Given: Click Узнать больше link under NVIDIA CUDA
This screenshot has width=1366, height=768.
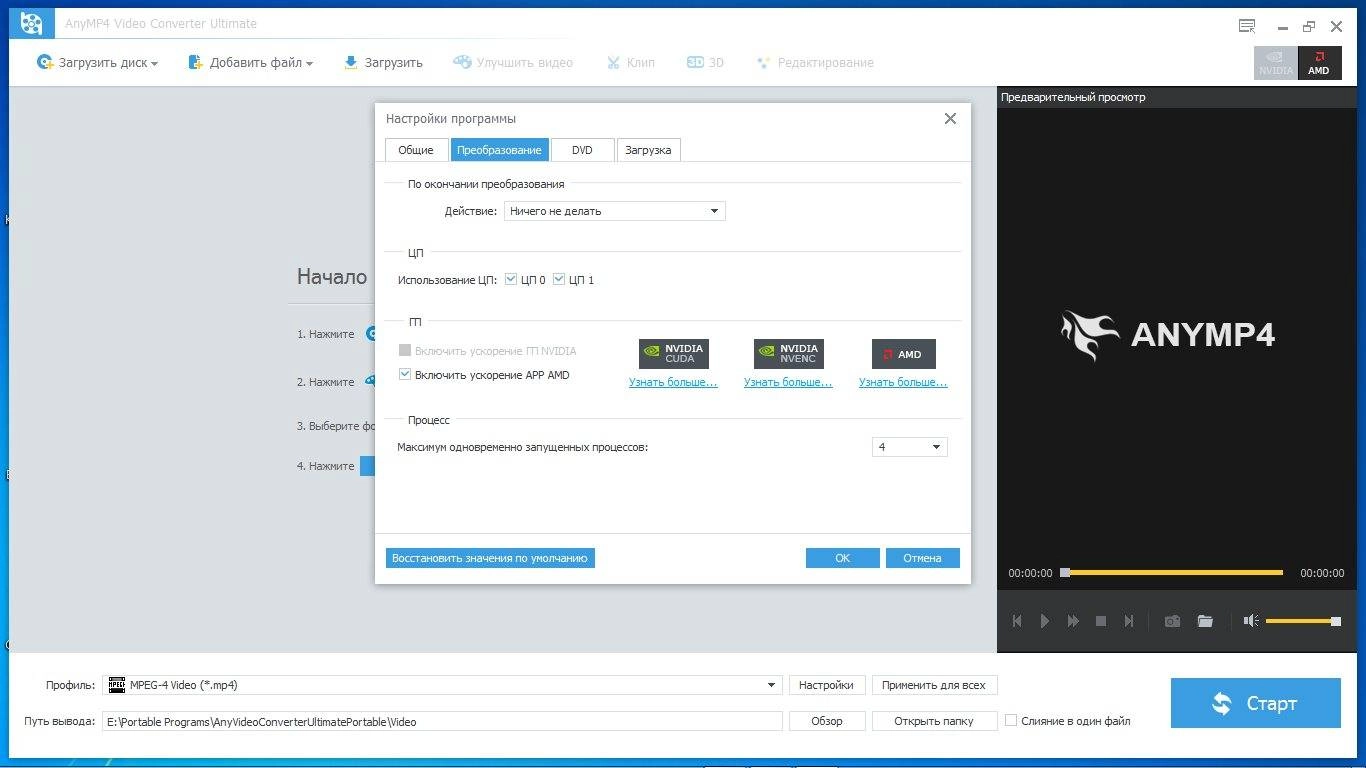Looking at the screenshot, I should coord(673,382).
